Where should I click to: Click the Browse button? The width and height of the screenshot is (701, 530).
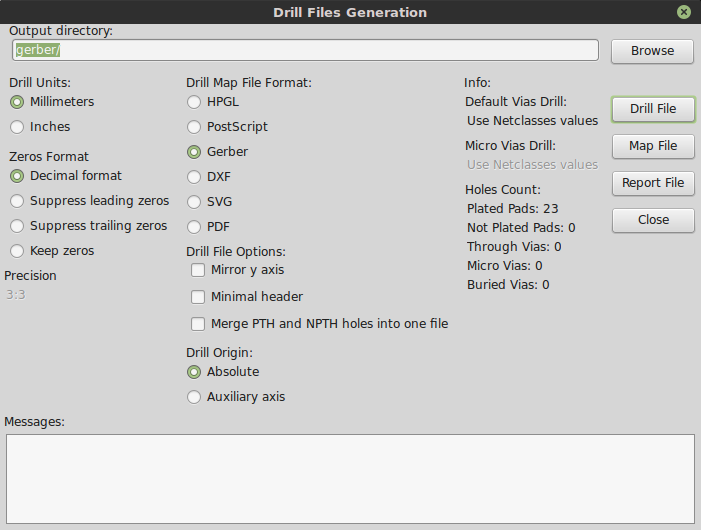652,51
